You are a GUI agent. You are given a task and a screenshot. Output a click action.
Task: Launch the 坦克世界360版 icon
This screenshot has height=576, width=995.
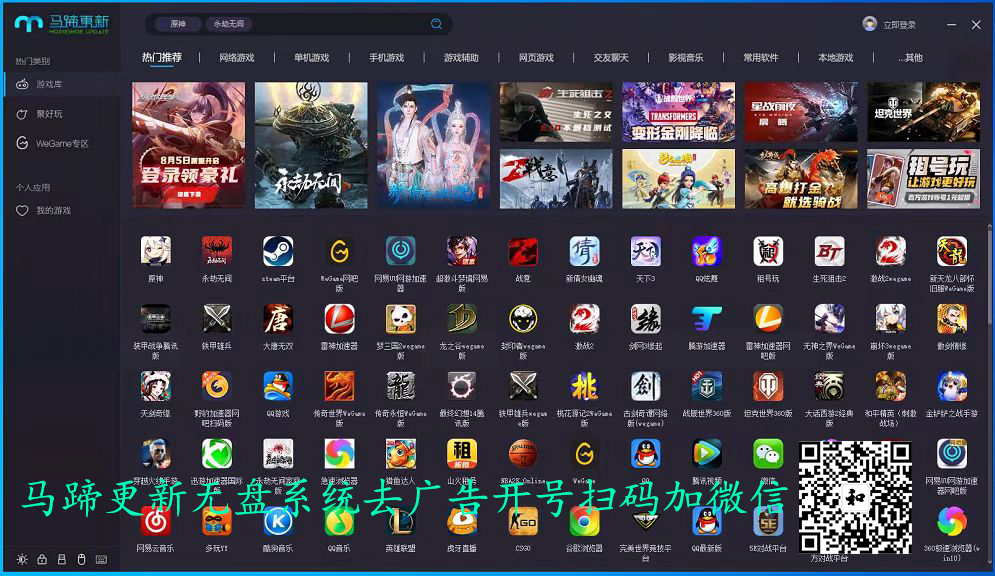coord(768,386)
